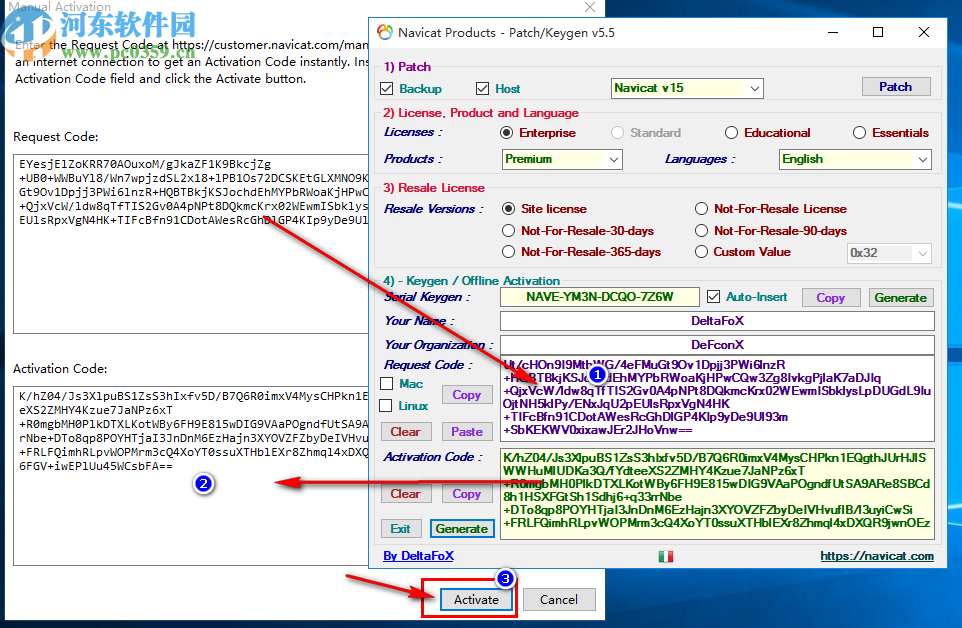Choose Not-For-Resale License option
Image resolution: width=962 pixels, height=628 pixels.
pos(701,209)
